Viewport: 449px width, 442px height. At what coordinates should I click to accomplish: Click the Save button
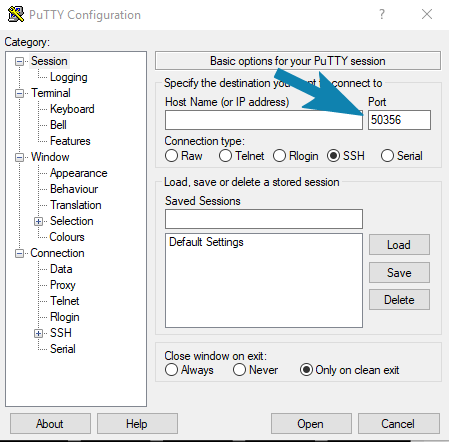(399, 273)
